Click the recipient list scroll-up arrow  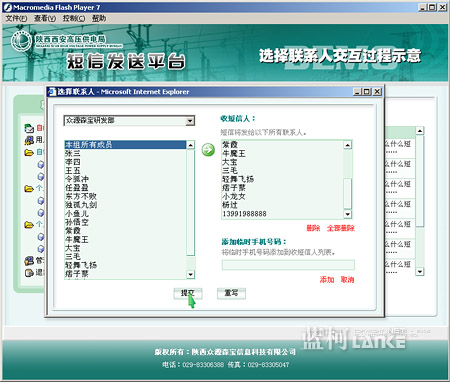pyautogui.click(x=348, y=145)
